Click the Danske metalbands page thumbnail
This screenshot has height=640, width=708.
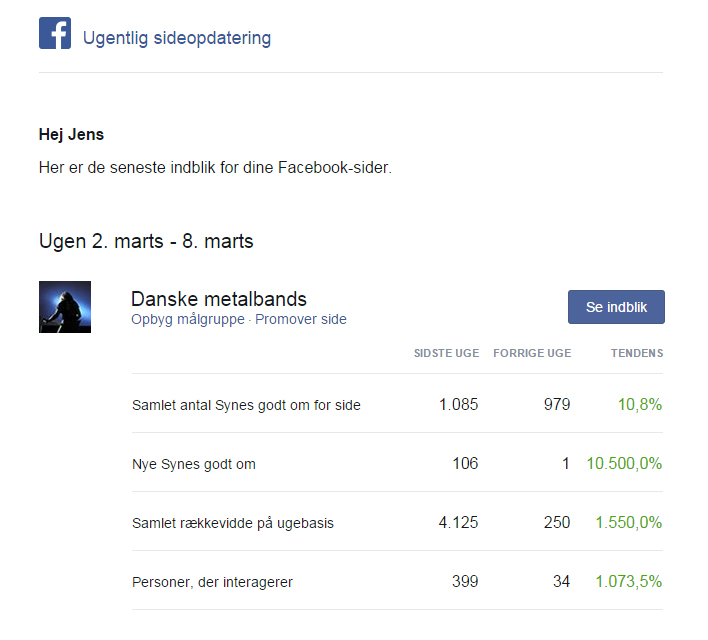[65, 307]
